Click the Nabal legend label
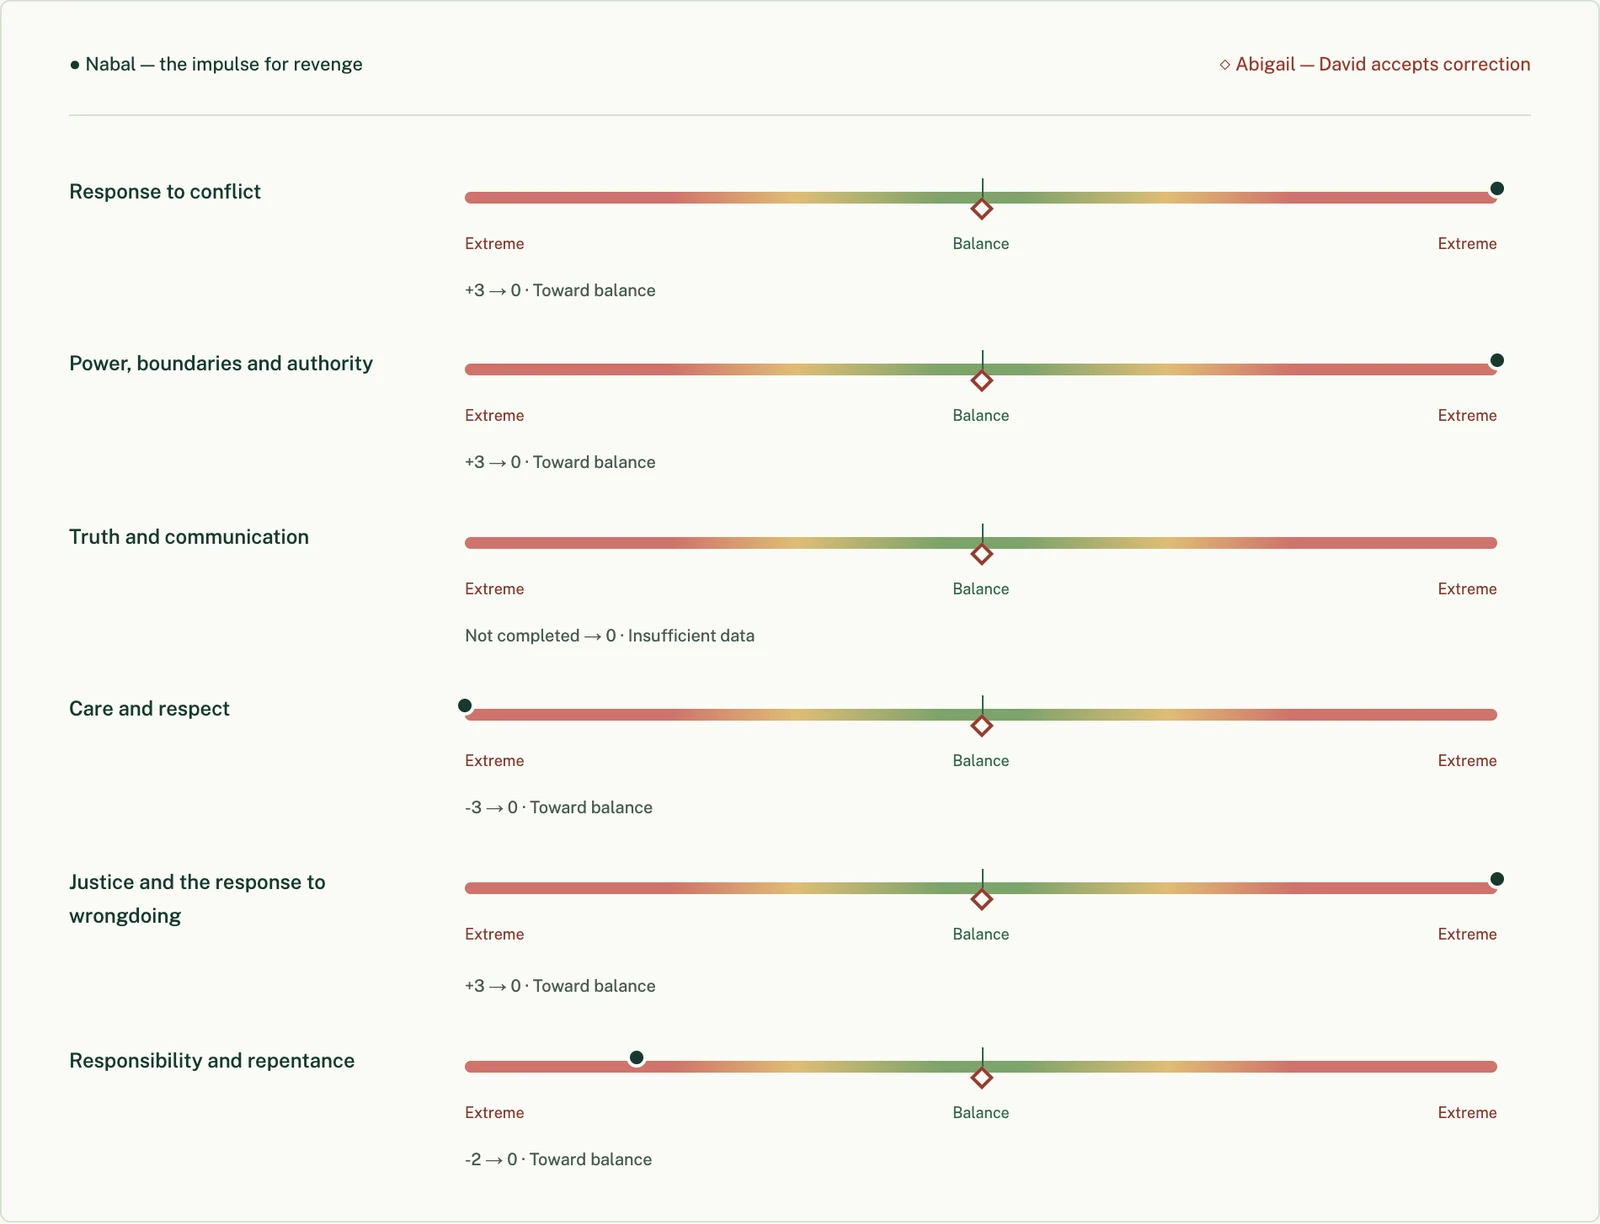 [216, 64]
